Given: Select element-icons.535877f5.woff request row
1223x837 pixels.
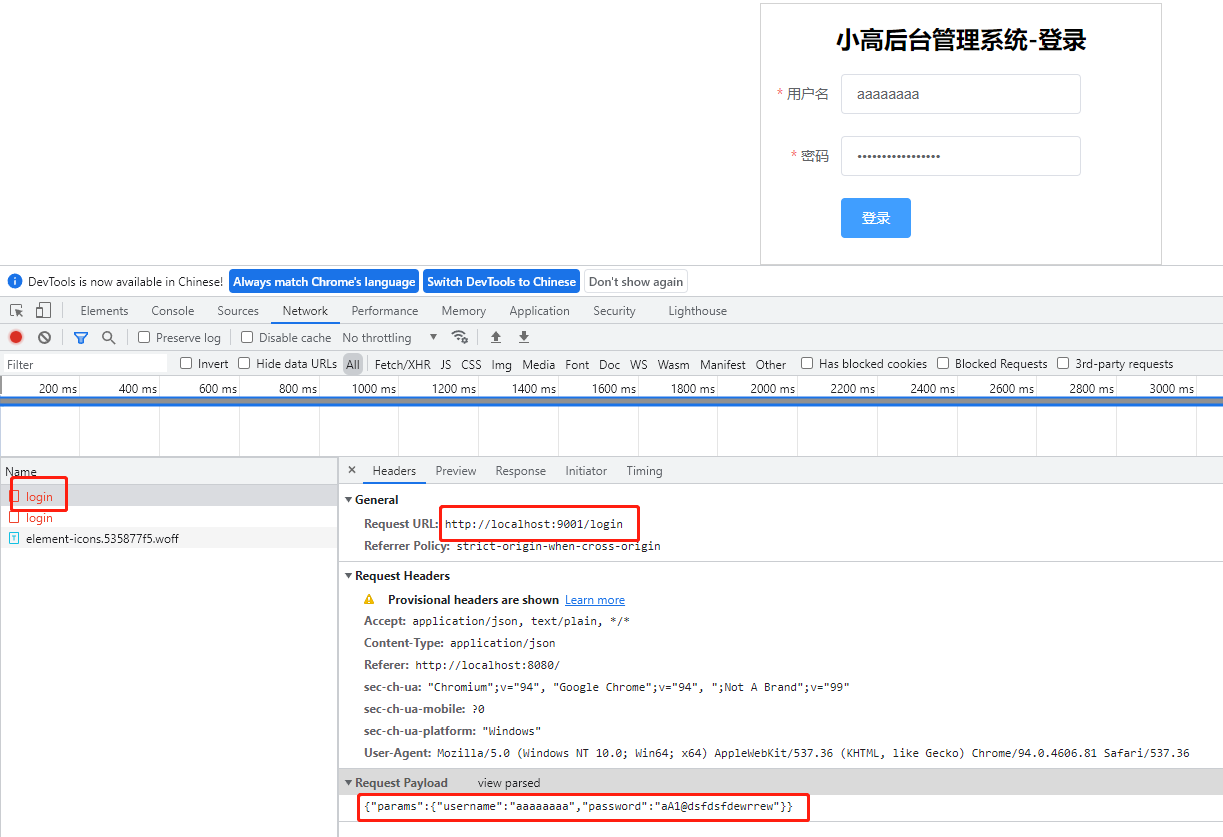Looking at the screenshot, I should [x=169, y=538].
